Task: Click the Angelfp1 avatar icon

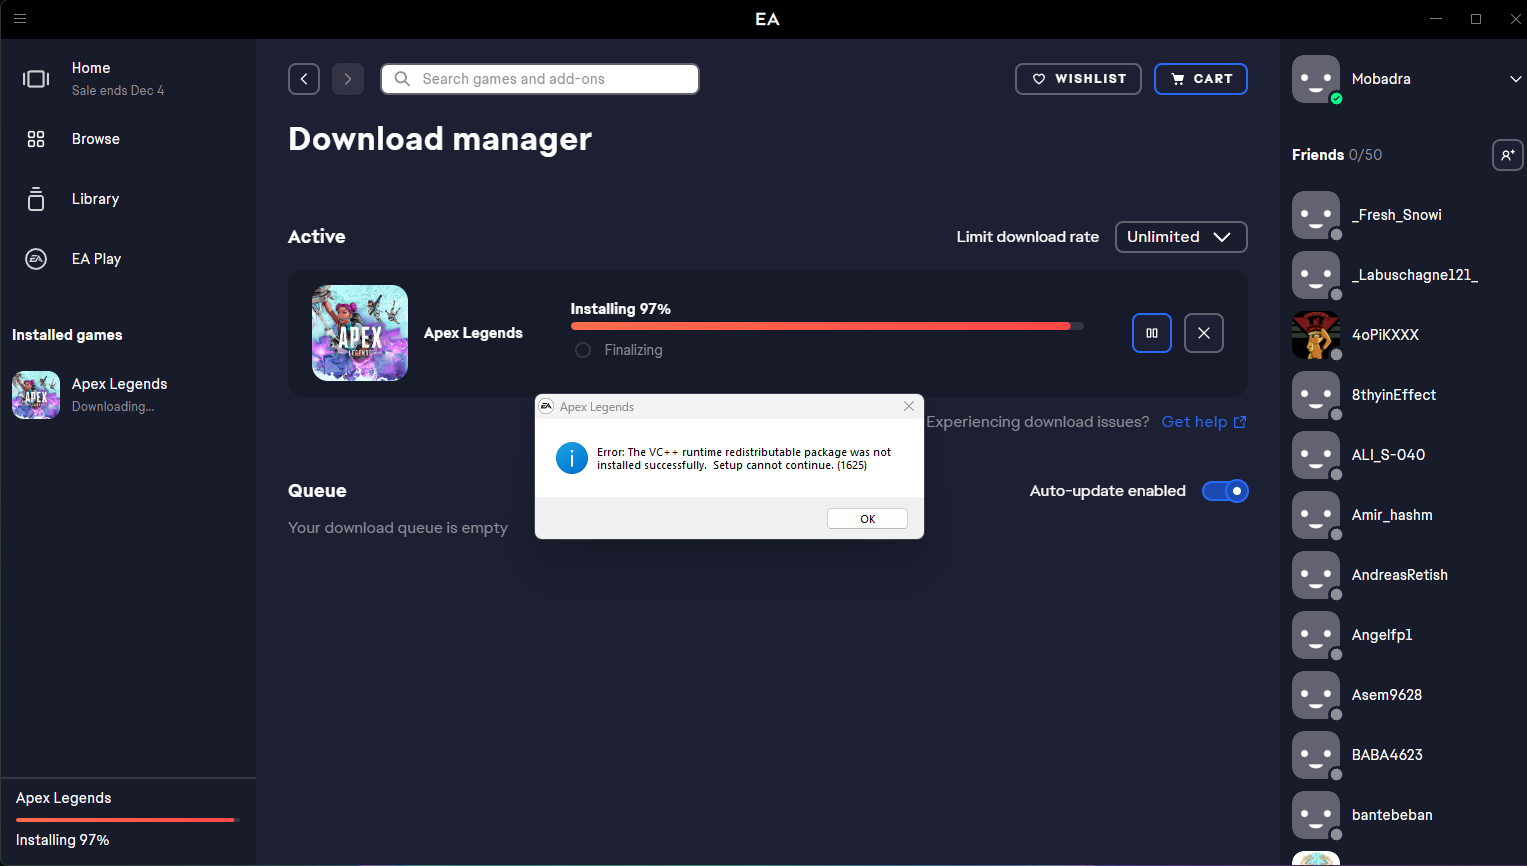Action: 1316,635
